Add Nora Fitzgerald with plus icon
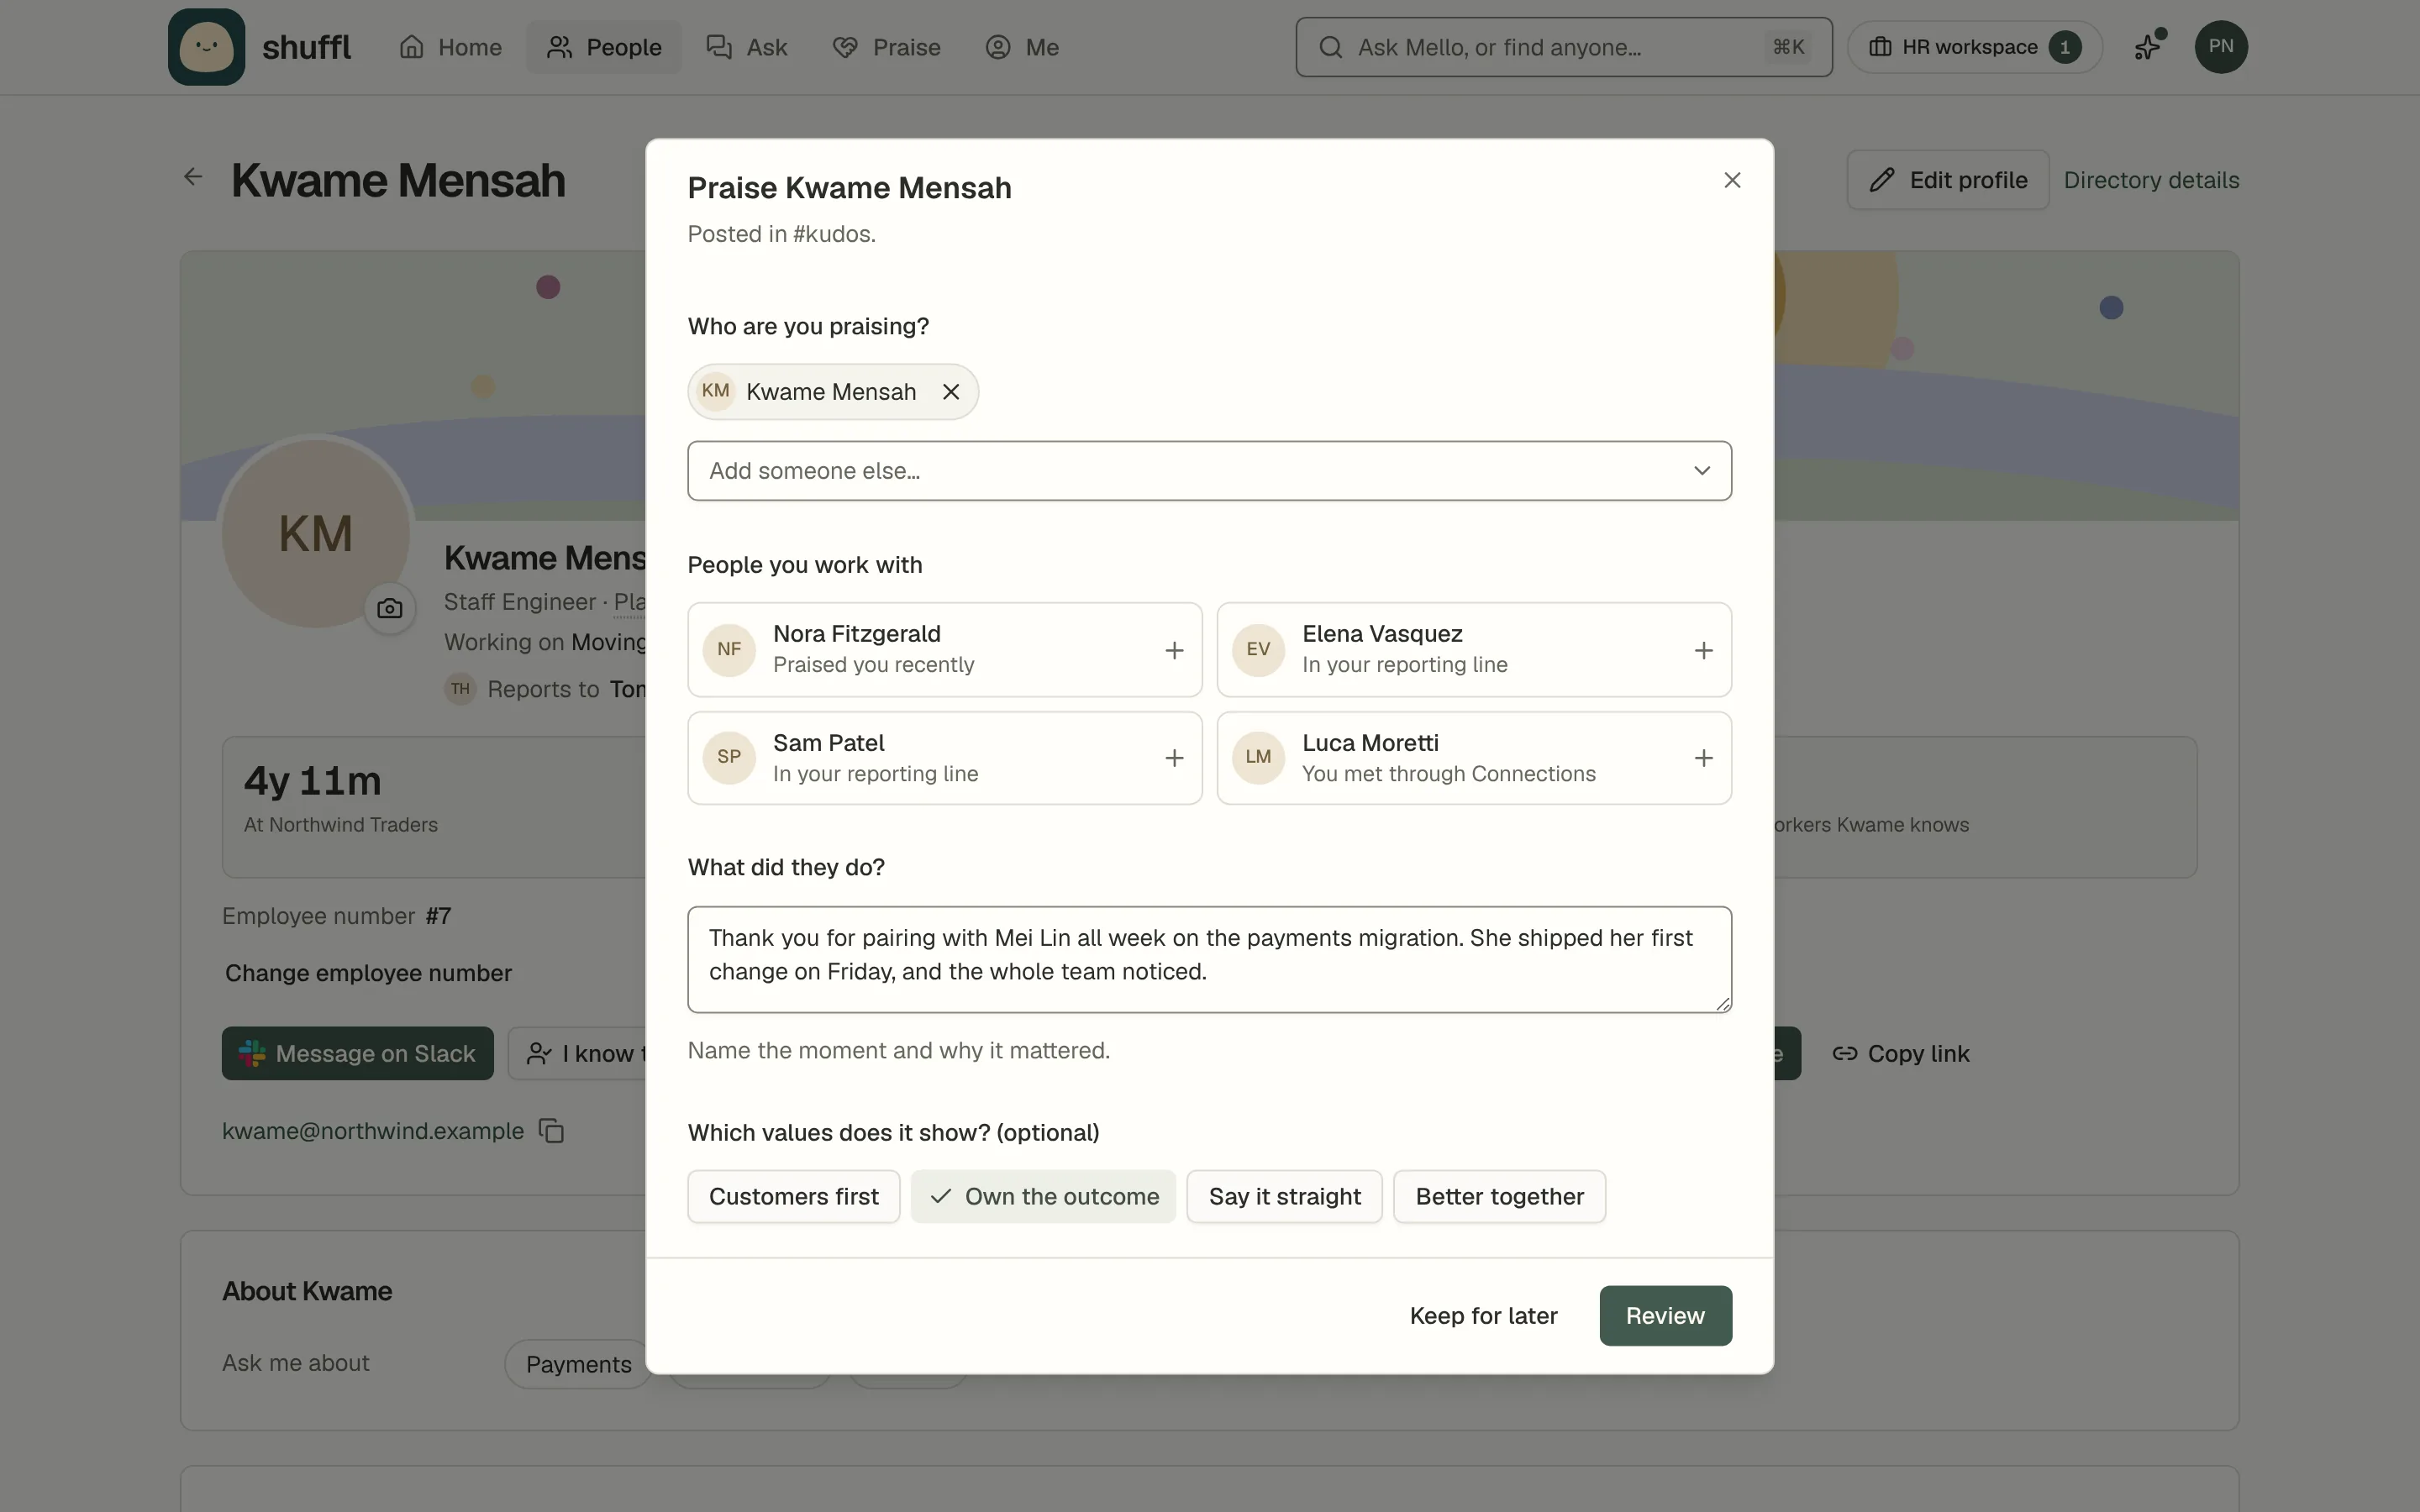Screen dimensions: 2420x1512 point(1174,651)
